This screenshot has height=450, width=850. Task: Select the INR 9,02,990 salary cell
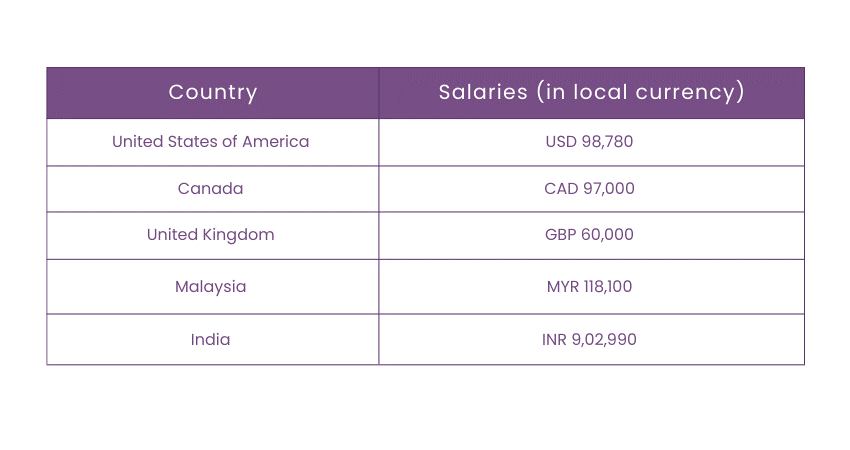pyautogui.click(x=590, y=340)
